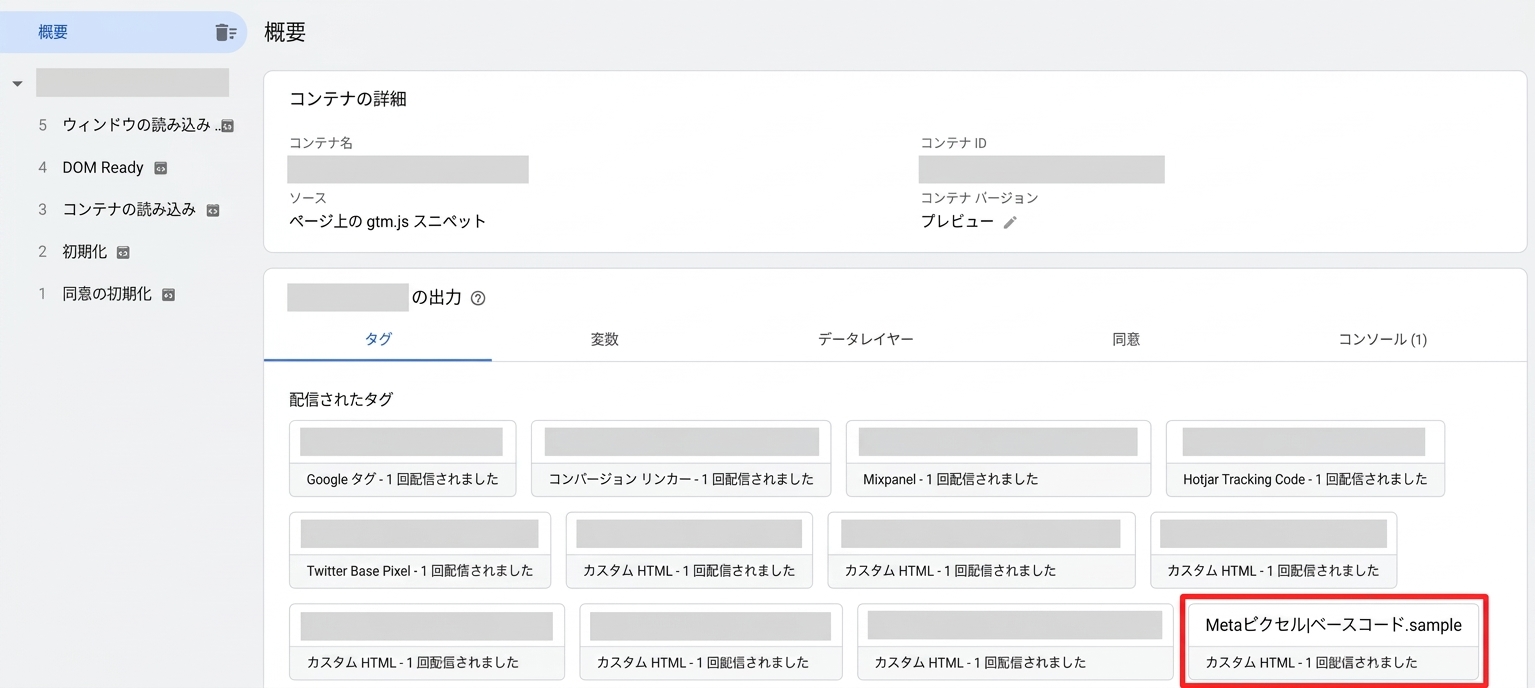The image size is (1535, 688).
Task: Click the コンテナ名 label
Action: [x=321, y=143]
